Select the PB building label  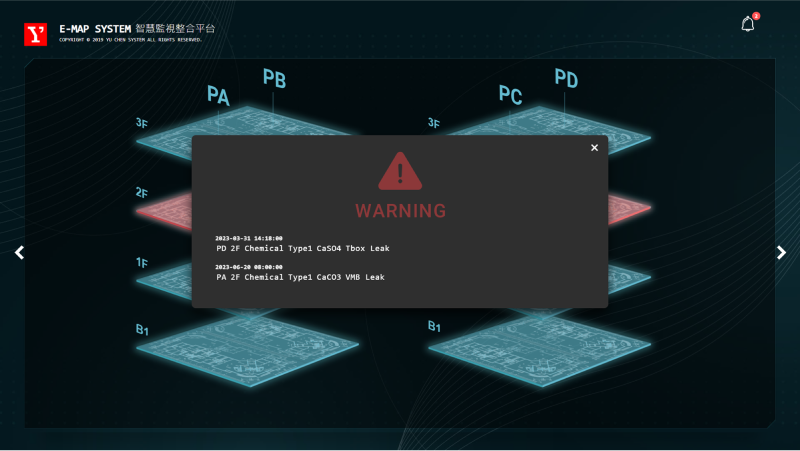pyautogui.click(x=274, y=78)
